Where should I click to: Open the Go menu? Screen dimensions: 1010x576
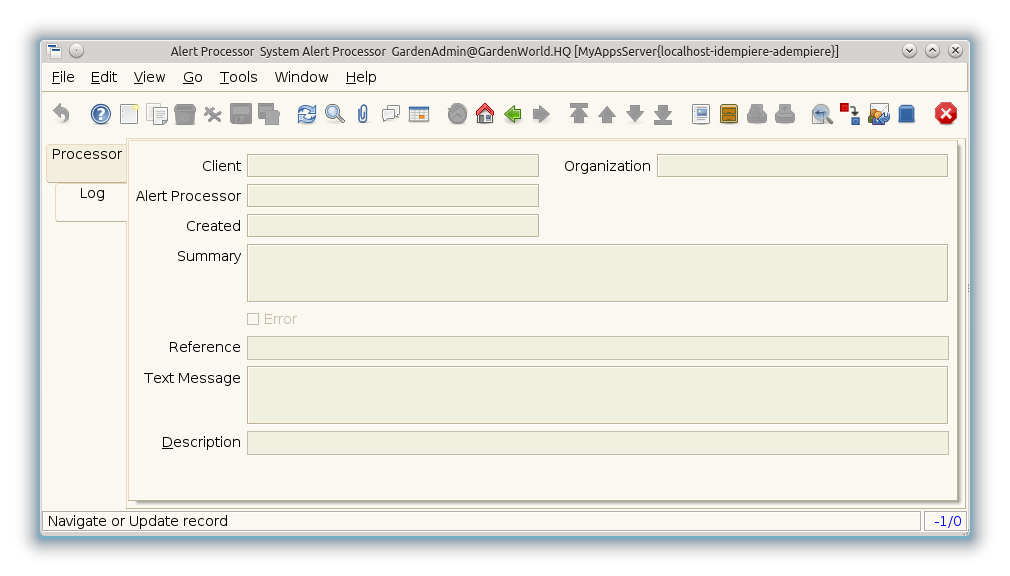[x=193, y=77]
